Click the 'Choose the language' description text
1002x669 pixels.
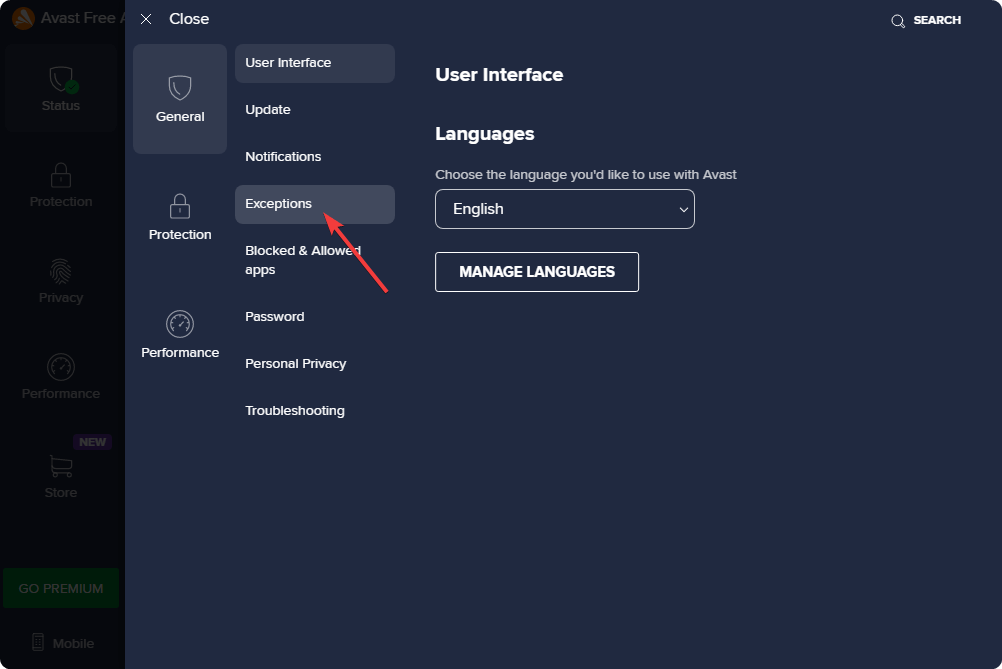pos(586,174)
